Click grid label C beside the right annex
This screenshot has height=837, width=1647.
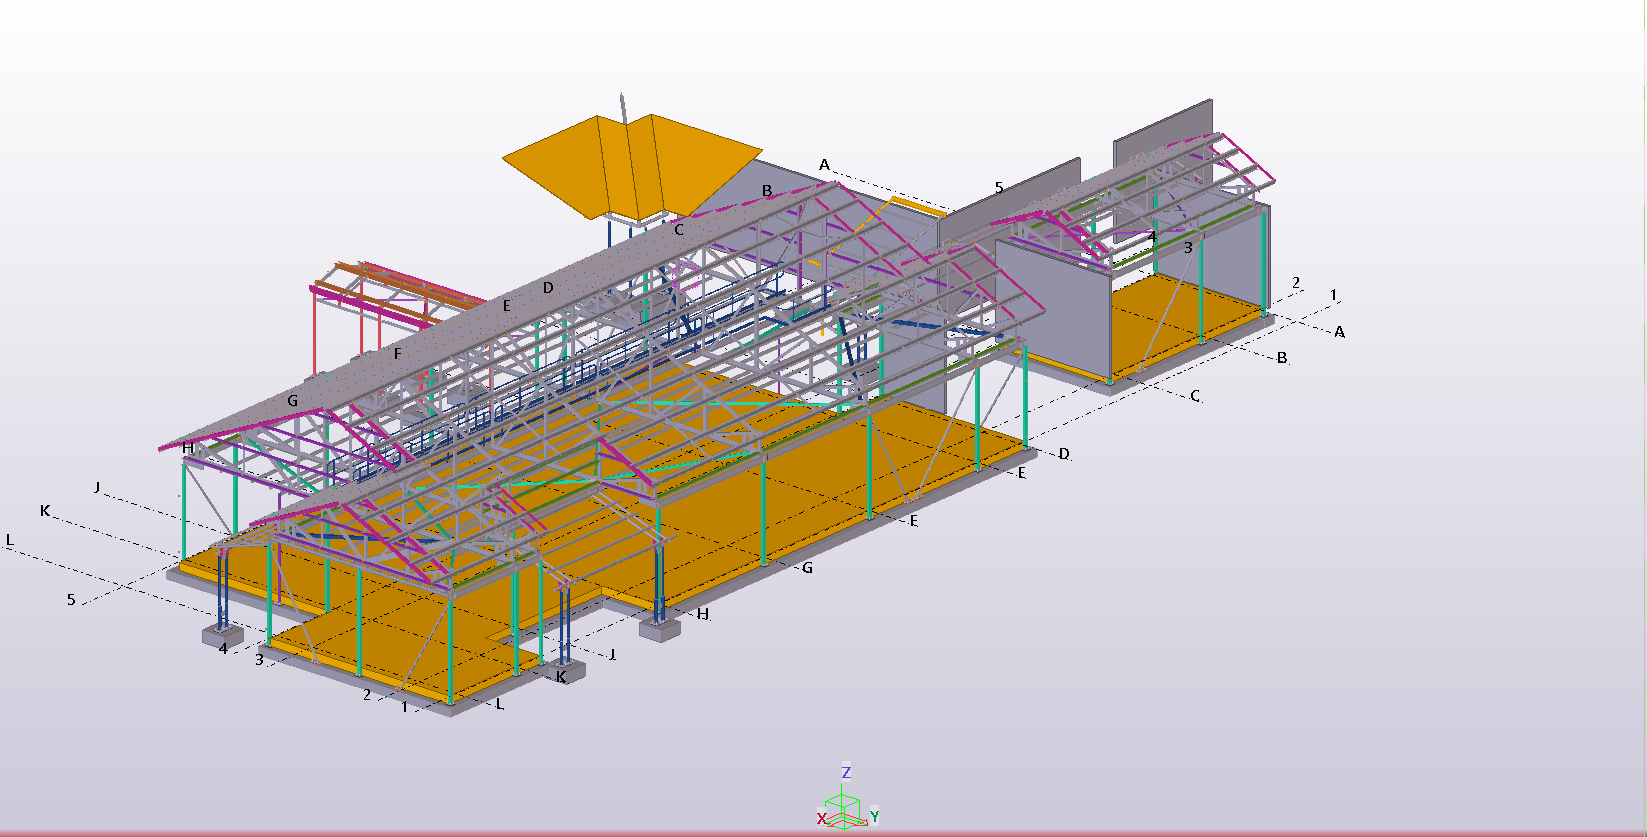tap(1195, 396)
